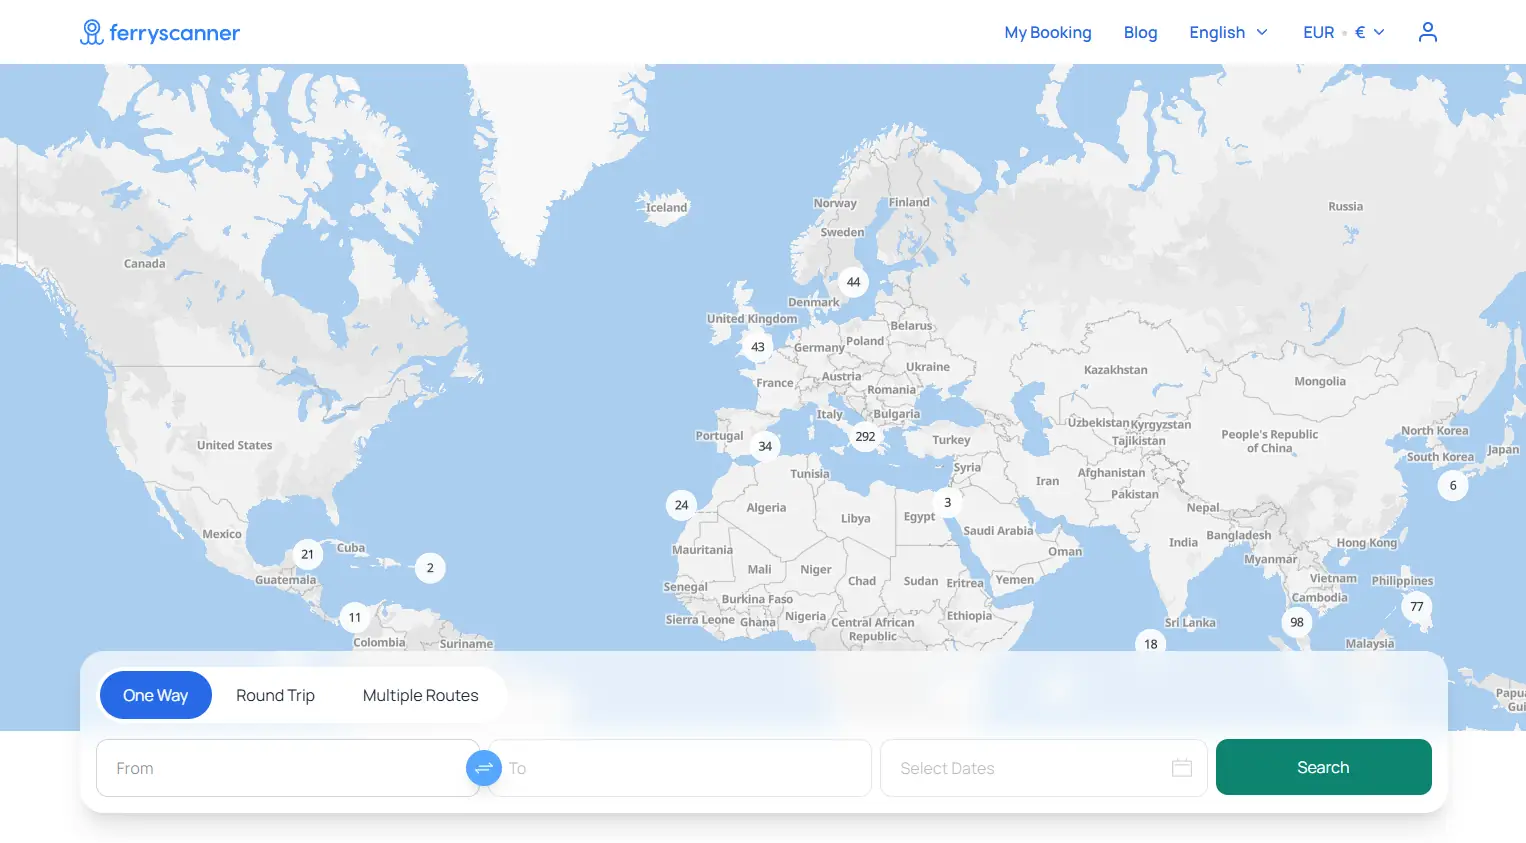Click the ferryscanner logo
1526x843 pixels.
[x=160, y=33]
